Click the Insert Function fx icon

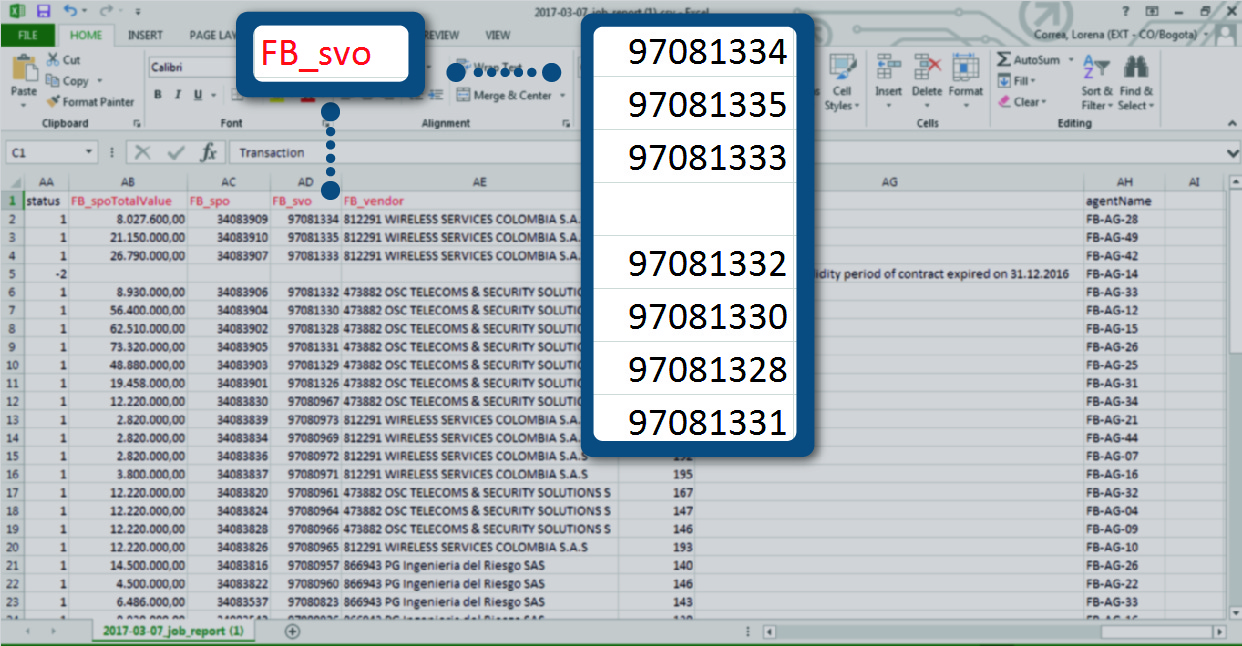click(208, 153)
